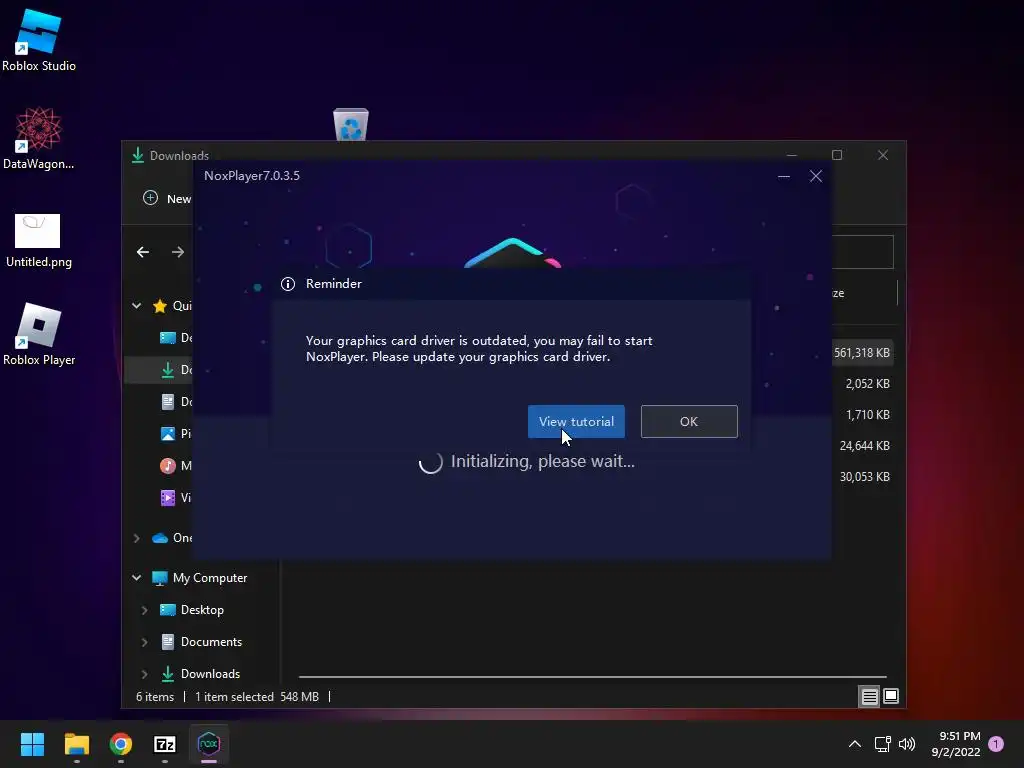Close the Downloads explorer window

click(883, 155)
